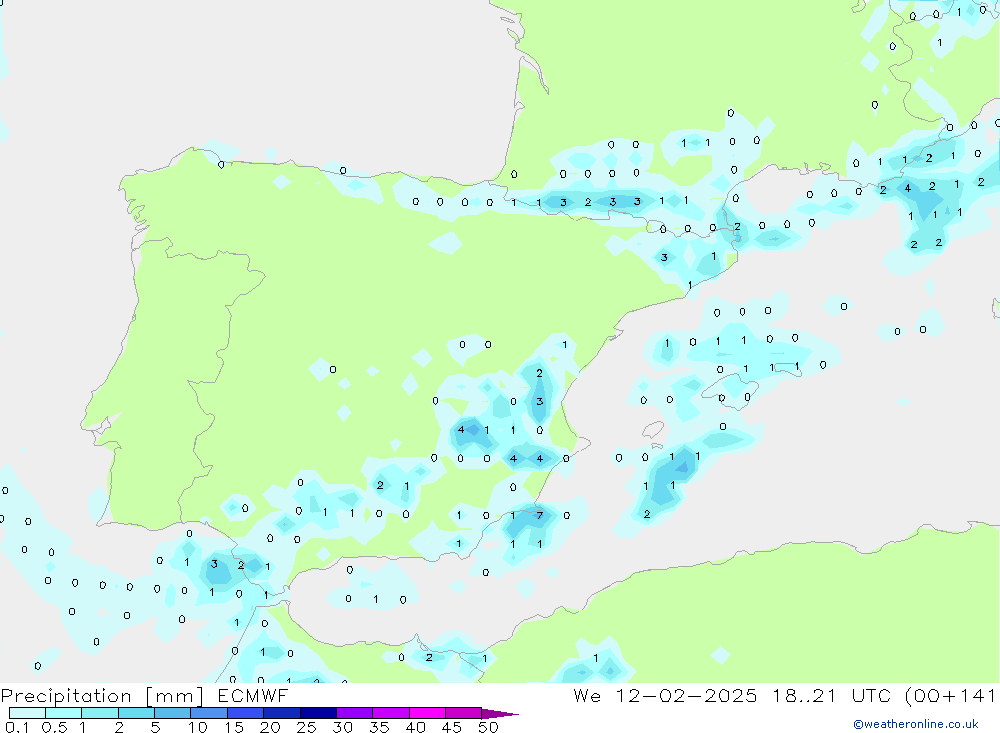Click the above-50 mm legend arrow tip

[499, 714]
